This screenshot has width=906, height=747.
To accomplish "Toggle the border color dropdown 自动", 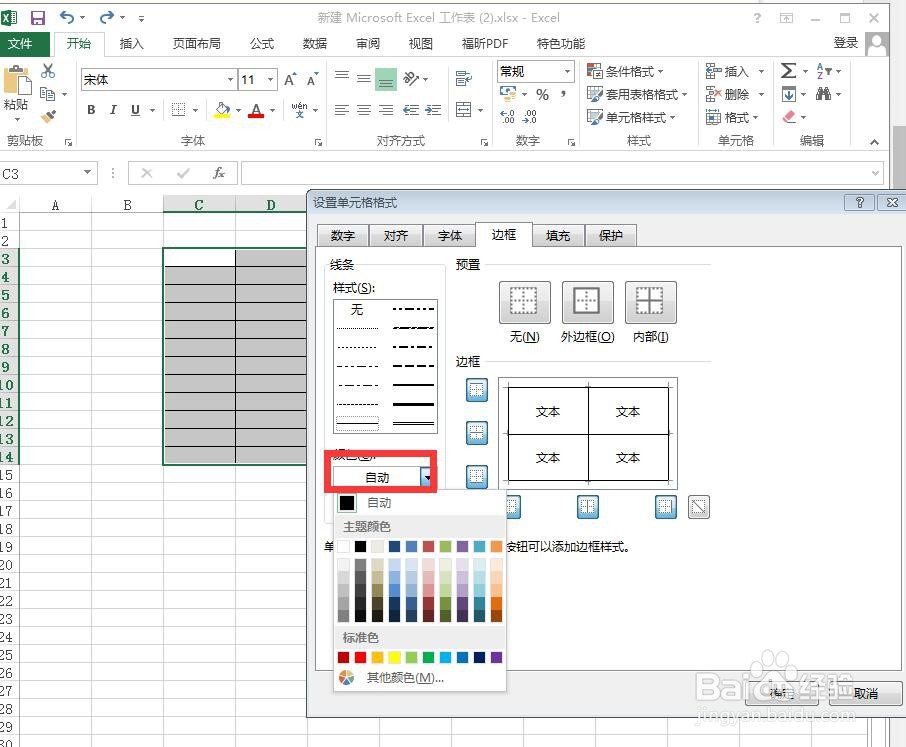I will 427,477.
